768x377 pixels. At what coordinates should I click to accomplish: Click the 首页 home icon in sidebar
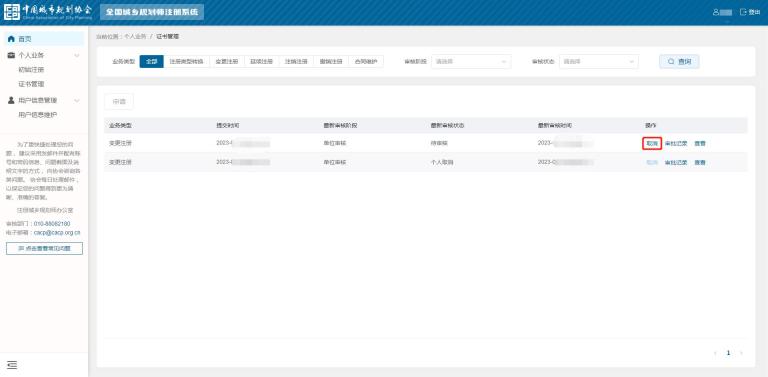(x=11, y=39)
